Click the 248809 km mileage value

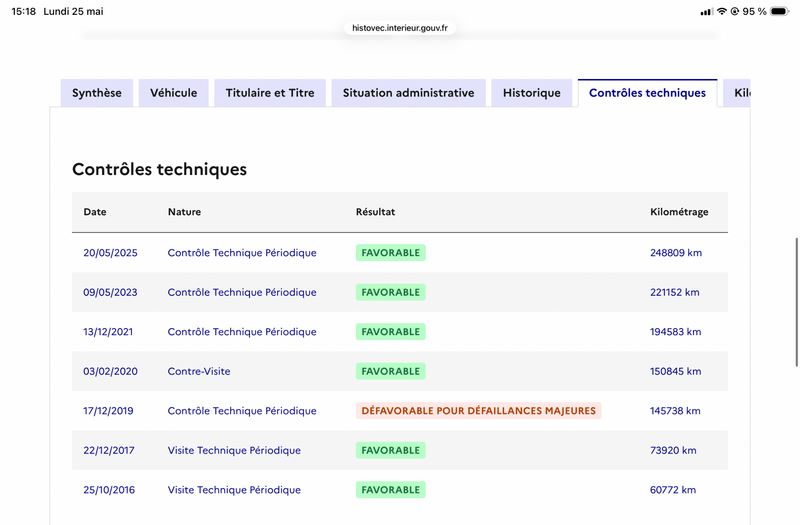(x=676, y=253)
